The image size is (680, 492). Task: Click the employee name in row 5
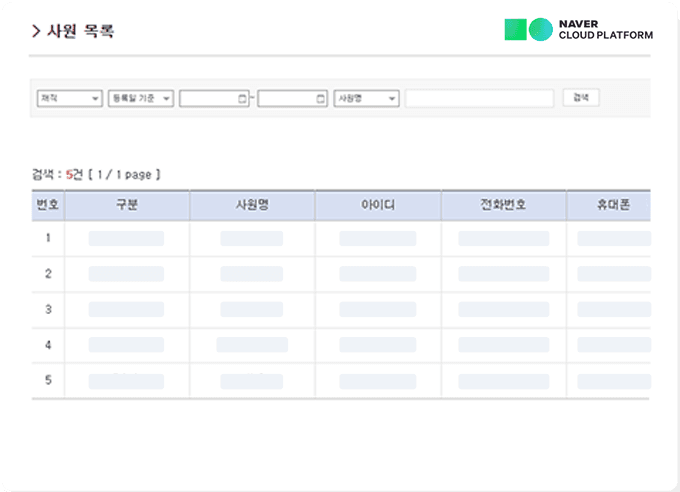252,381
